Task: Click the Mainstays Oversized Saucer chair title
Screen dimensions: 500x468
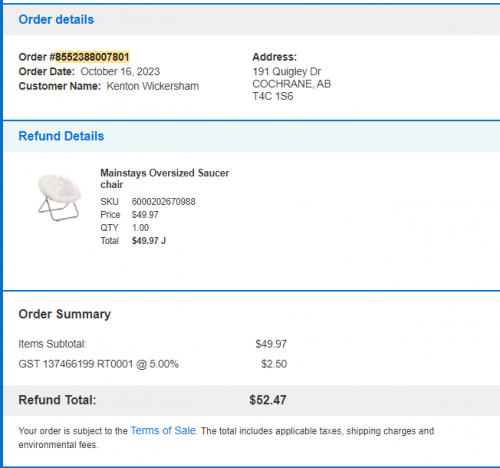Action: [x=165, y=179]
